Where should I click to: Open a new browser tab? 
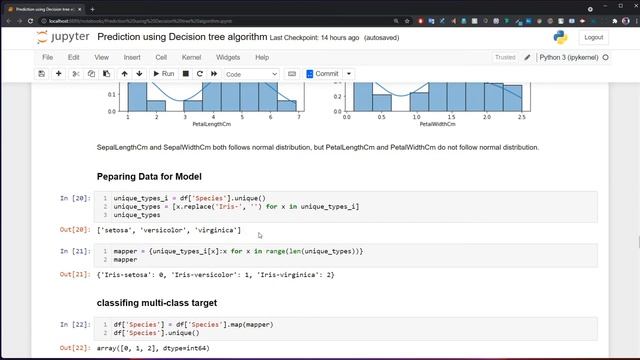[92, 9]
